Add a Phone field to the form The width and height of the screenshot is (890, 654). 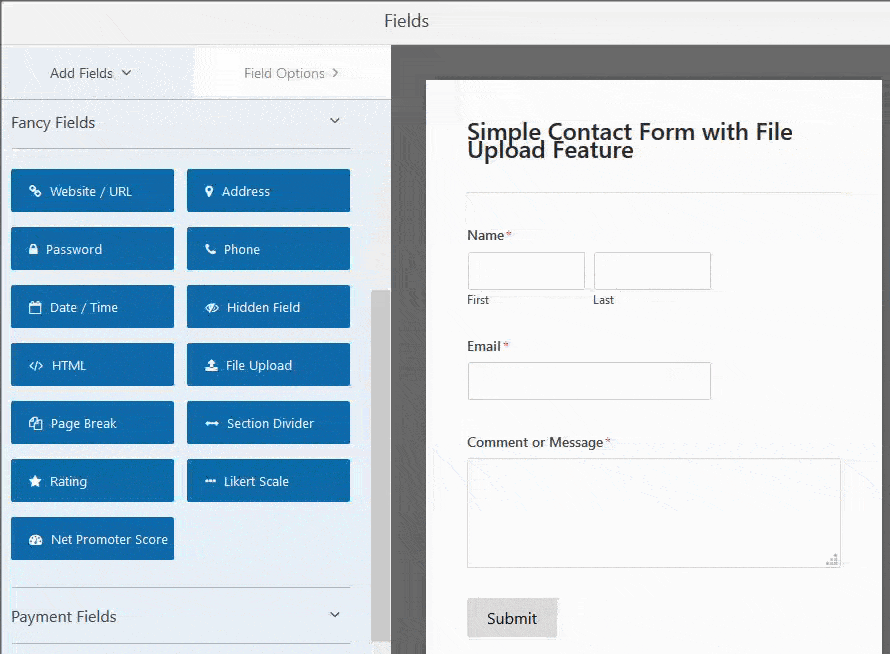tap(267, 248)
